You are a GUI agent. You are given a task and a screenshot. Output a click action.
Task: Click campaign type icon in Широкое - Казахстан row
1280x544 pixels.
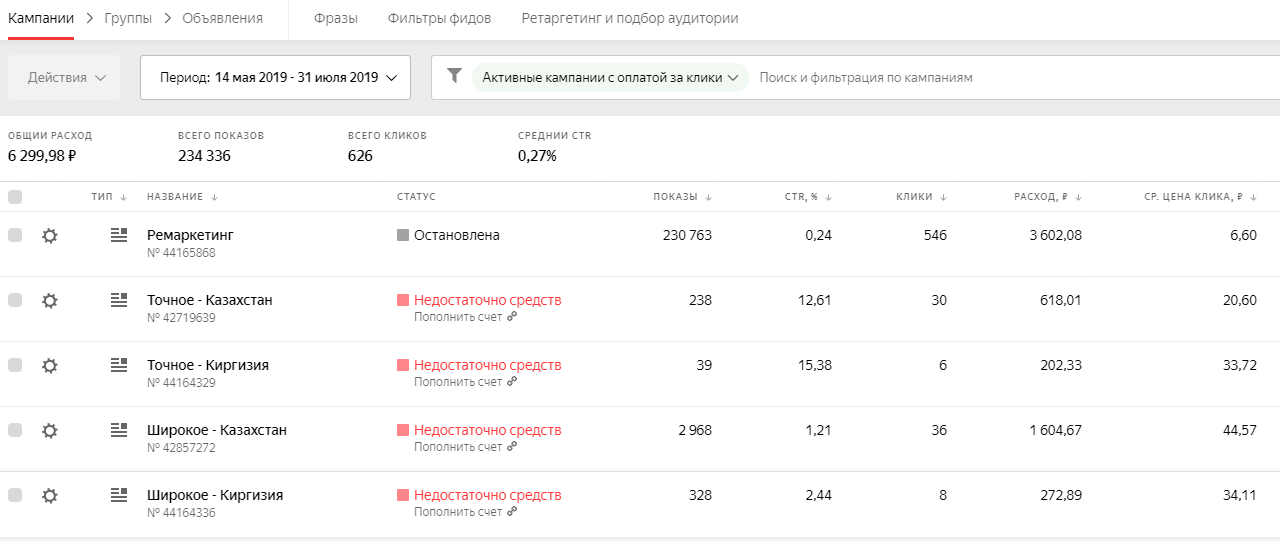point(119,430)
